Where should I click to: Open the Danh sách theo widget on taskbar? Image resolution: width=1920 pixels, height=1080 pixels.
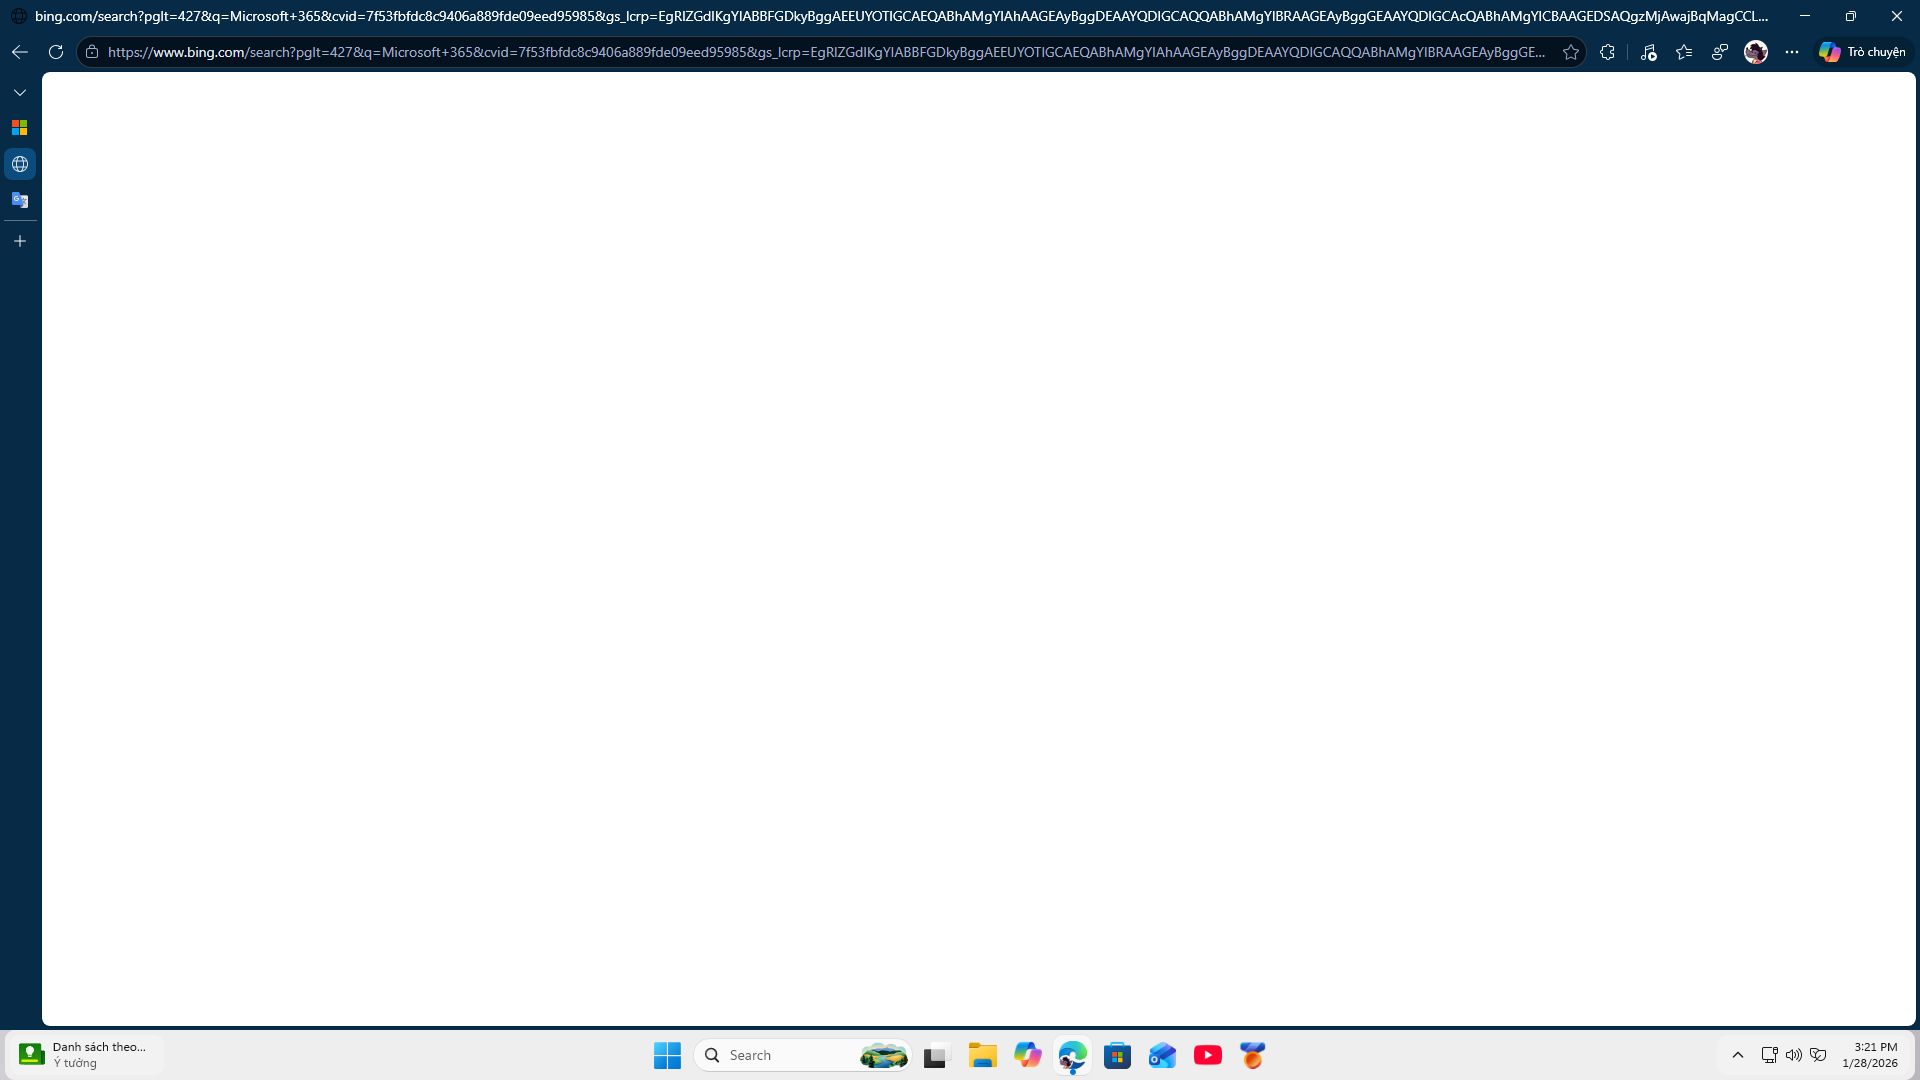(x=84, y=1055)
